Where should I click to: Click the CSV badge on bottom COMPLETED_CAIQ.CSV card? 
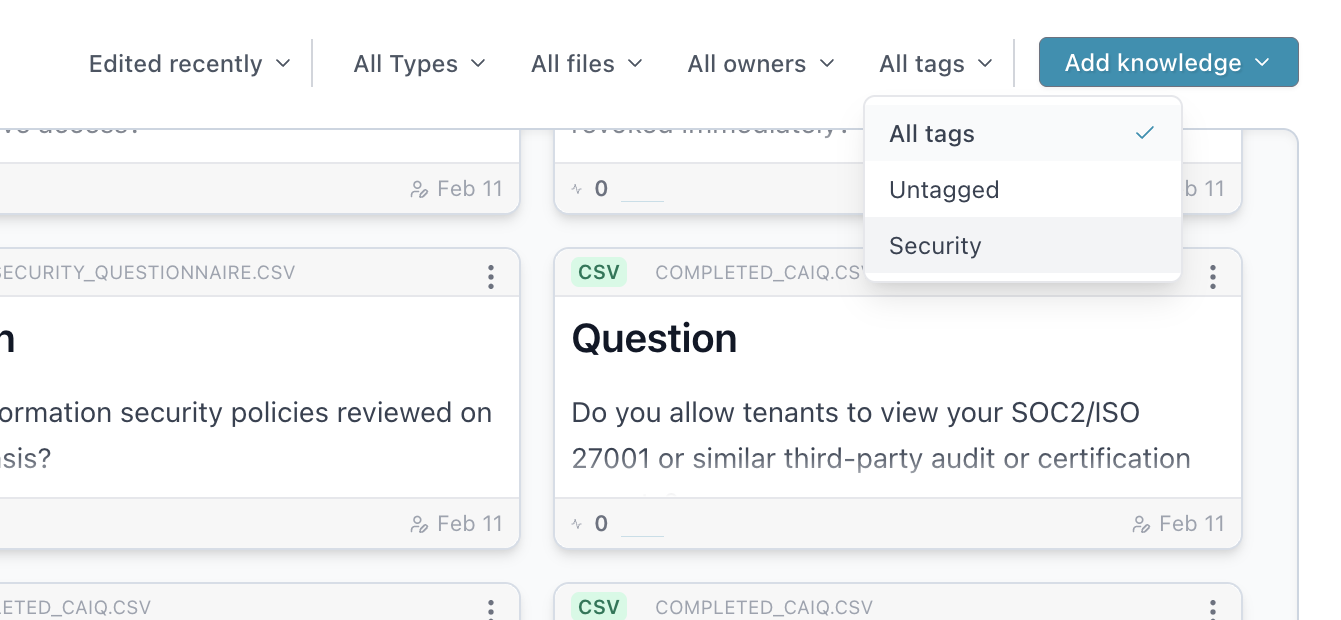[597, 607]
